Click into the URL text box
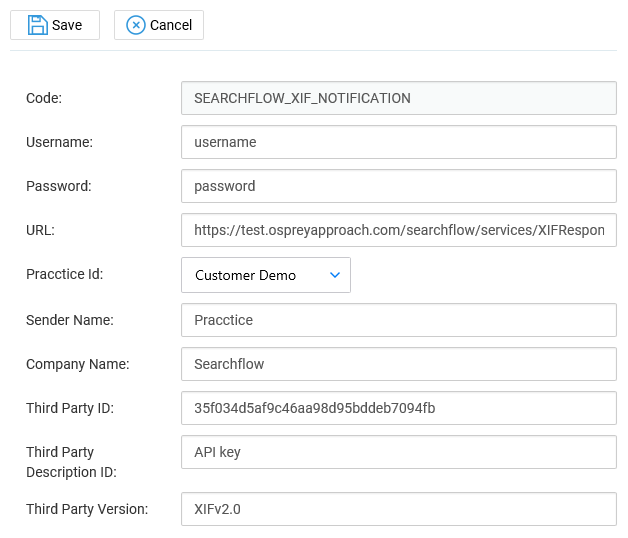628x538 pixels. [x=399, y=230]
